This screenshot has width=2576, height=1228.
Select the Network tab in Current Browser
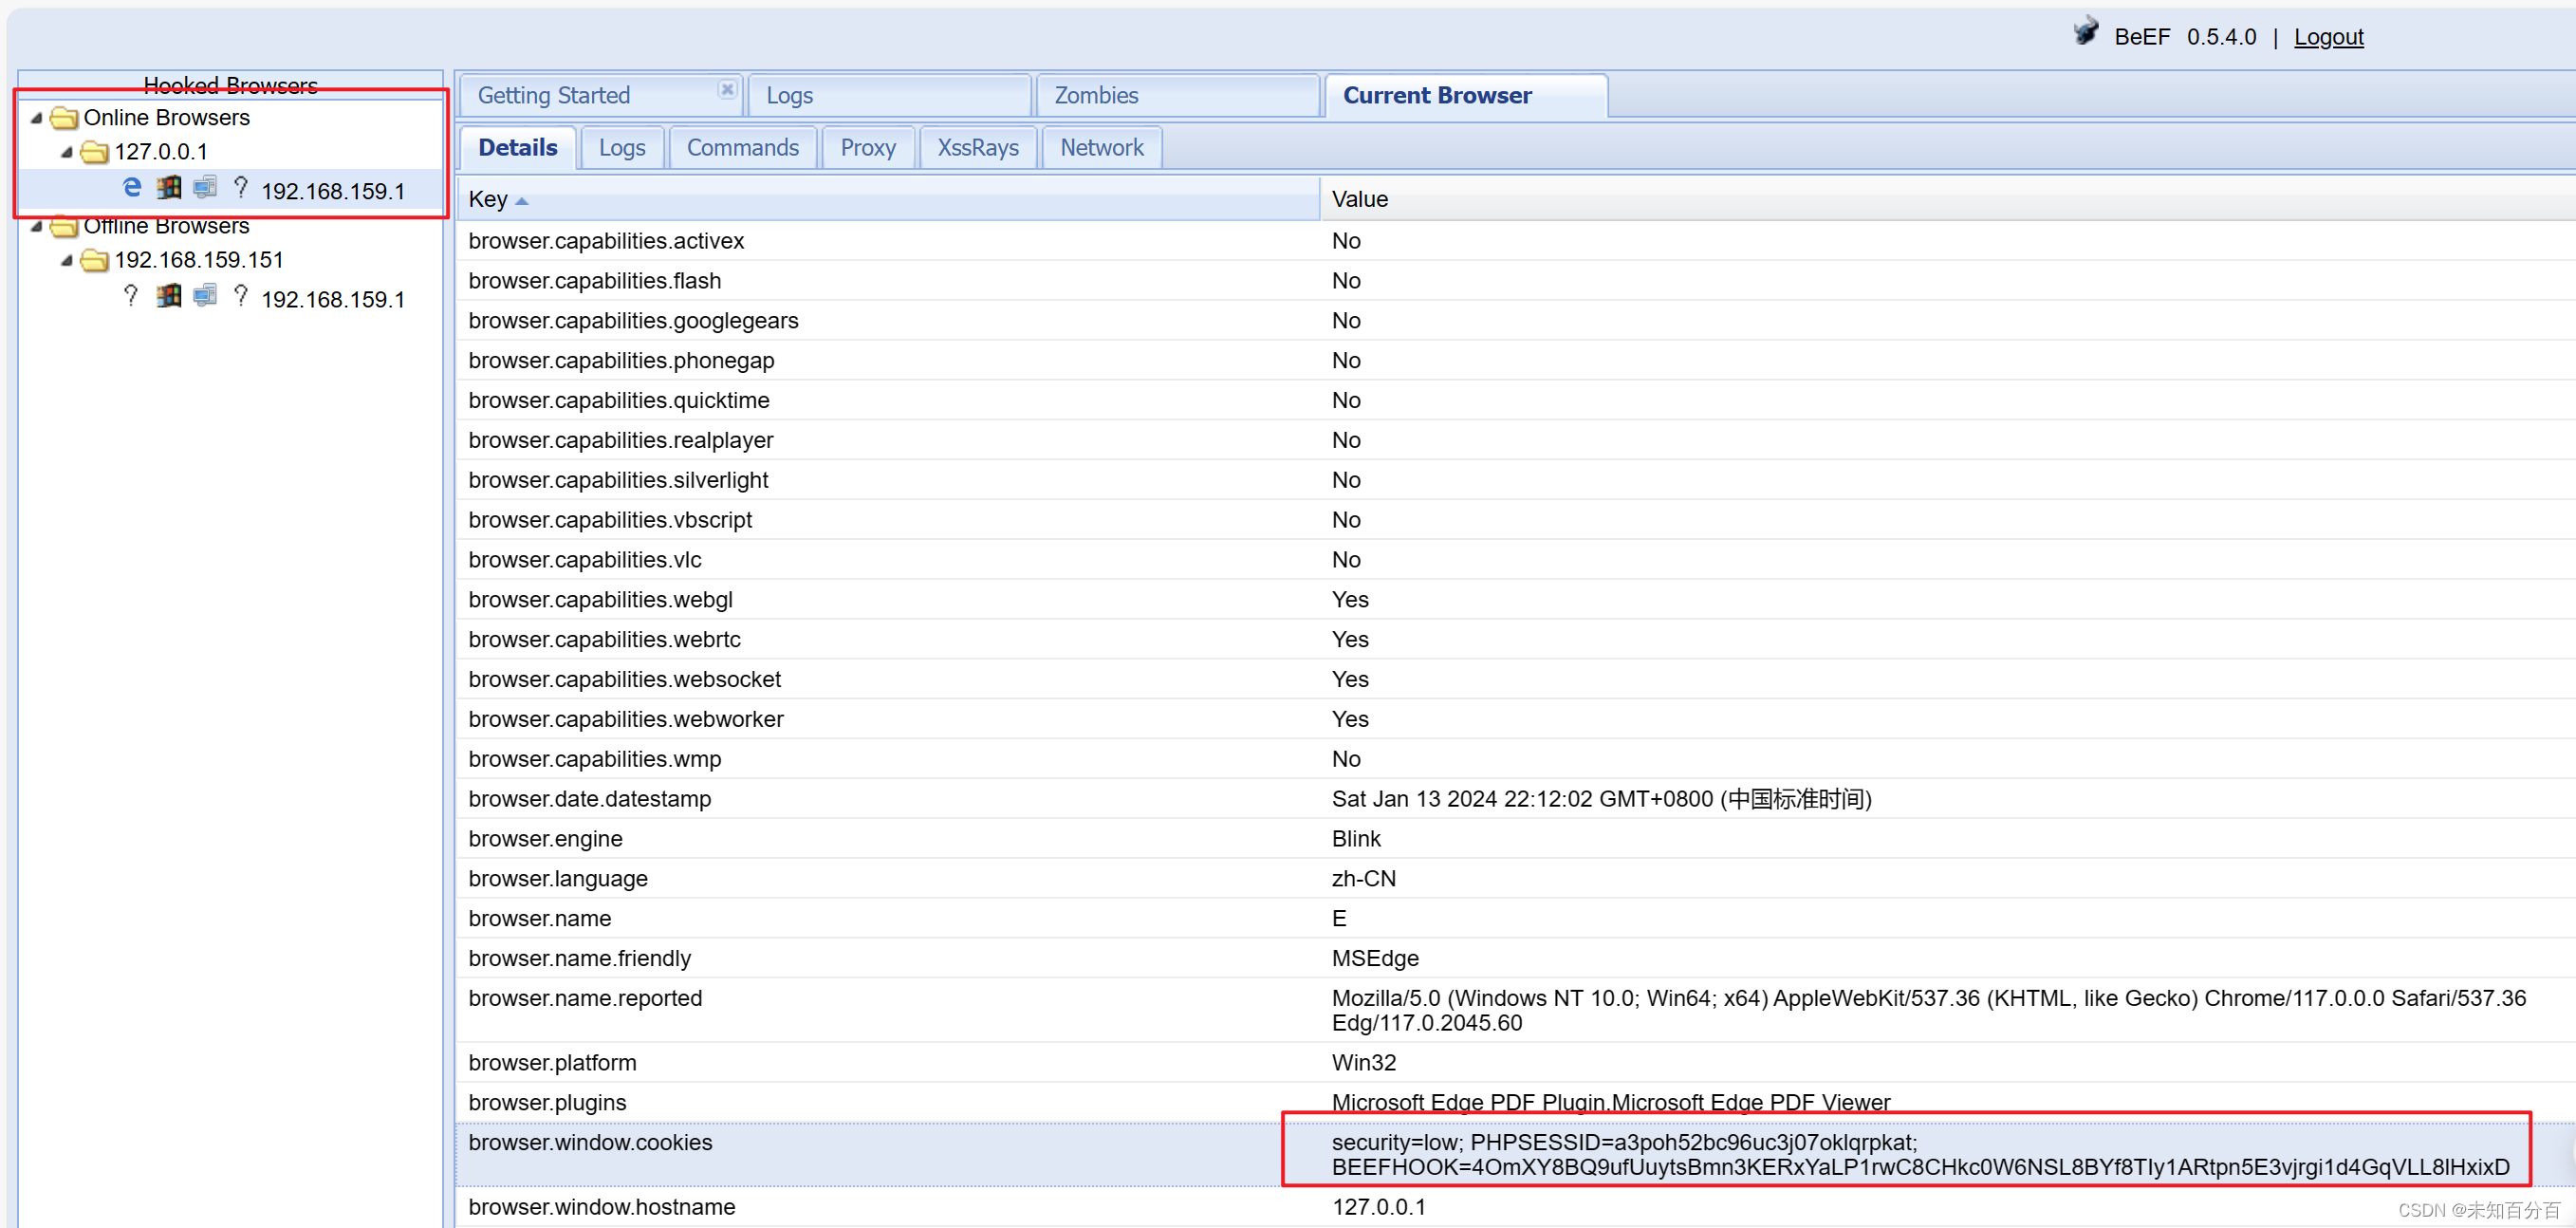pos(1103,146)
